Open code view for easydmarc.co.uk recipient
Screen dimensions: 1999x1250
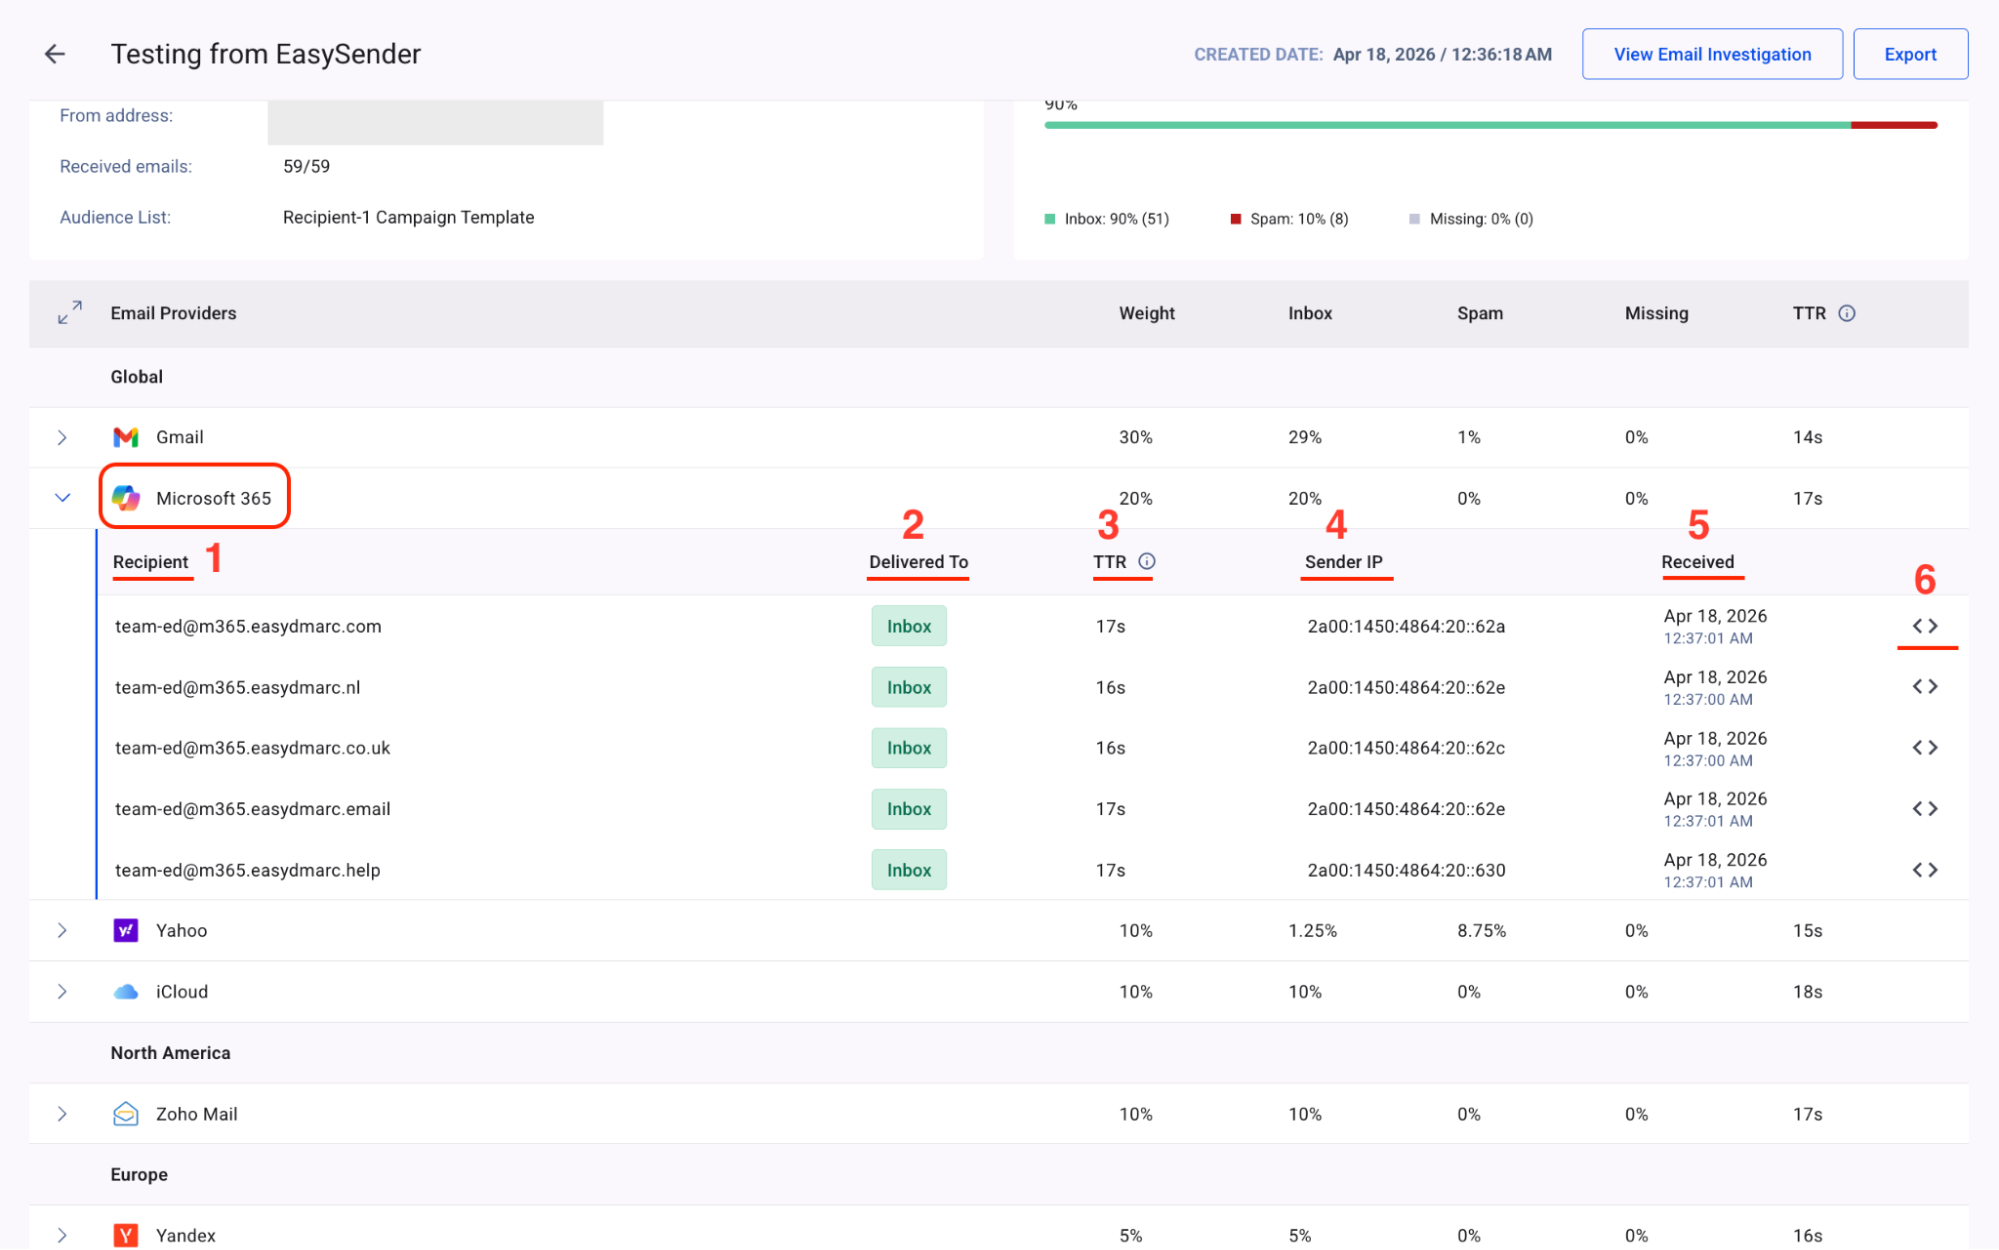(x=1925, y=748)
